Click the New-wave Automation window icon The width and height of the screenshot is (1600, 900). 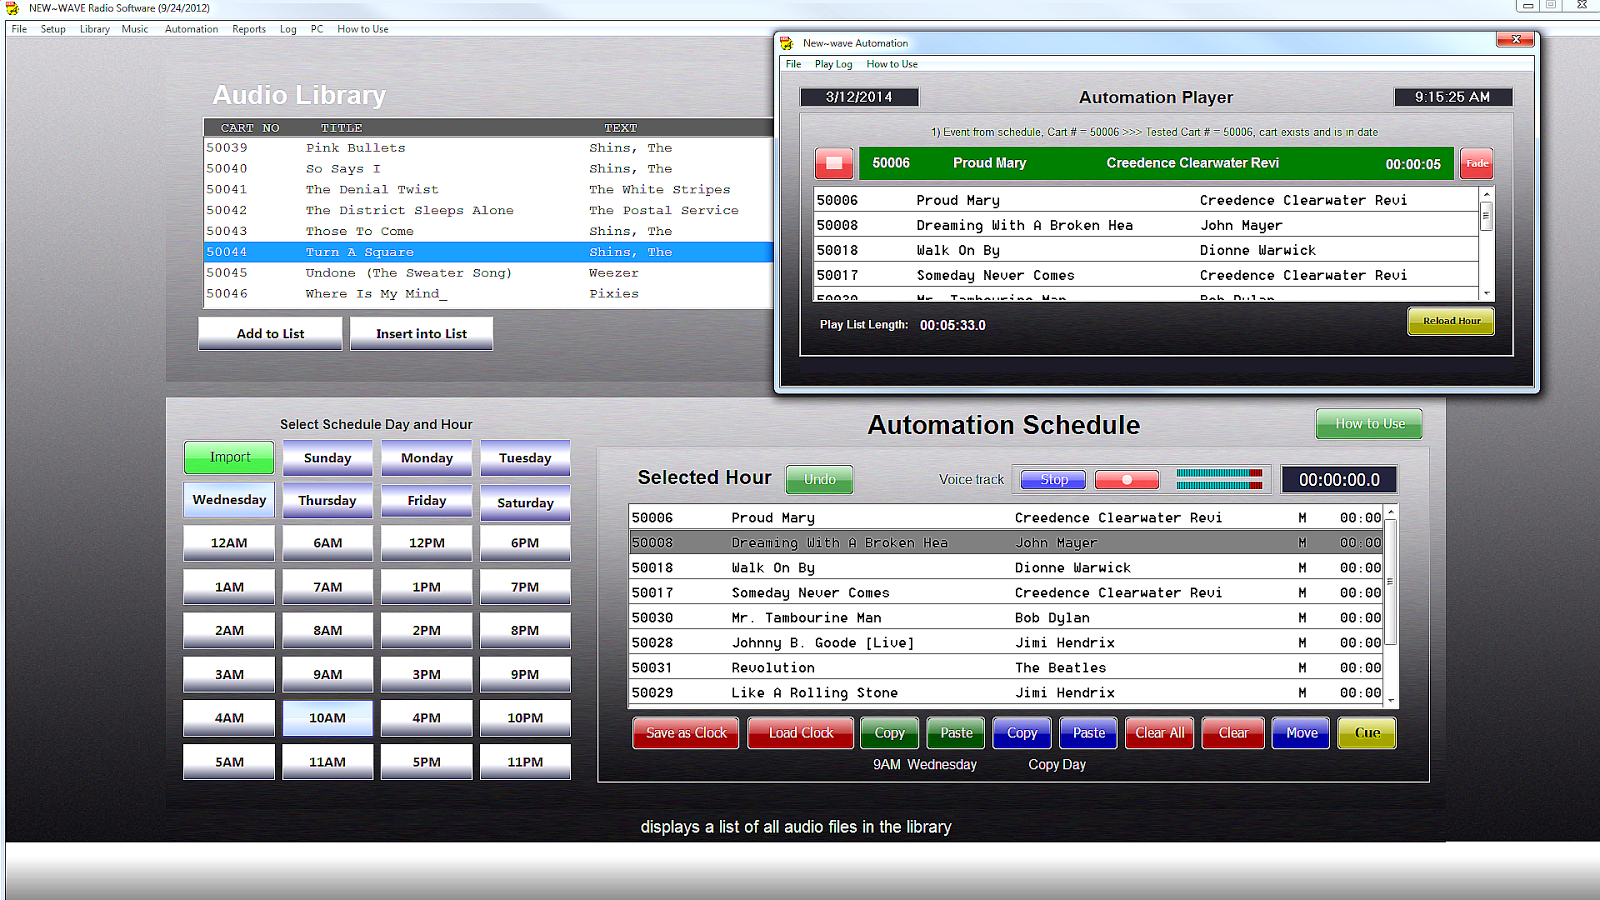[x=786, y=43]
